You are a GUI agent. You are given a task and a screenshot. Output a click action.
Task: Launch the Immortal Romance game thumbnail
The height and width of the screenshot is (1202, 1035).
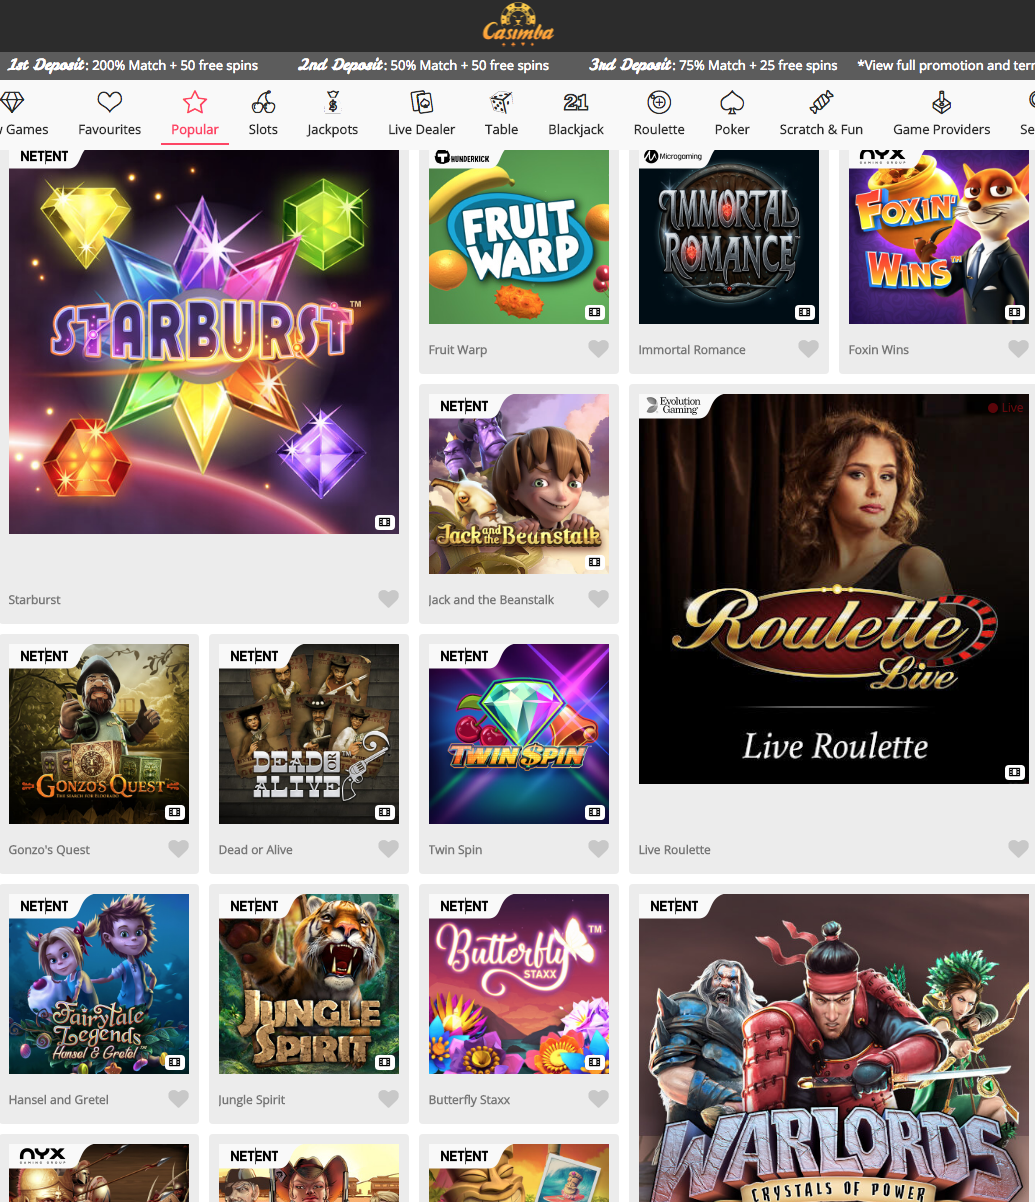[x=729, y=237]
